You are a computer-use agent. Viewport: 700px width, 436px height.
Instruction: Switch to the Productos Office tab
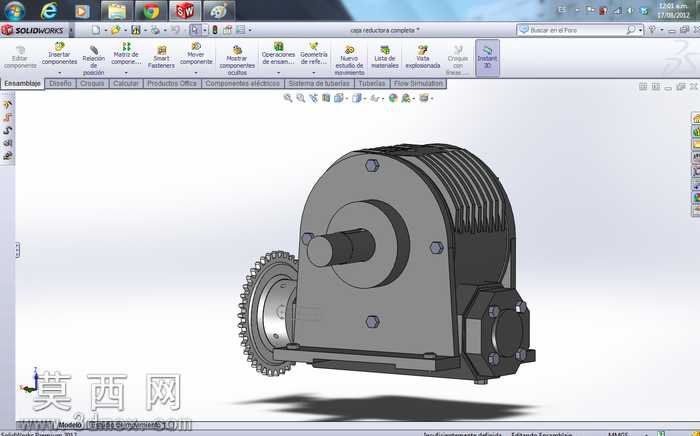(x=172, y=83)
